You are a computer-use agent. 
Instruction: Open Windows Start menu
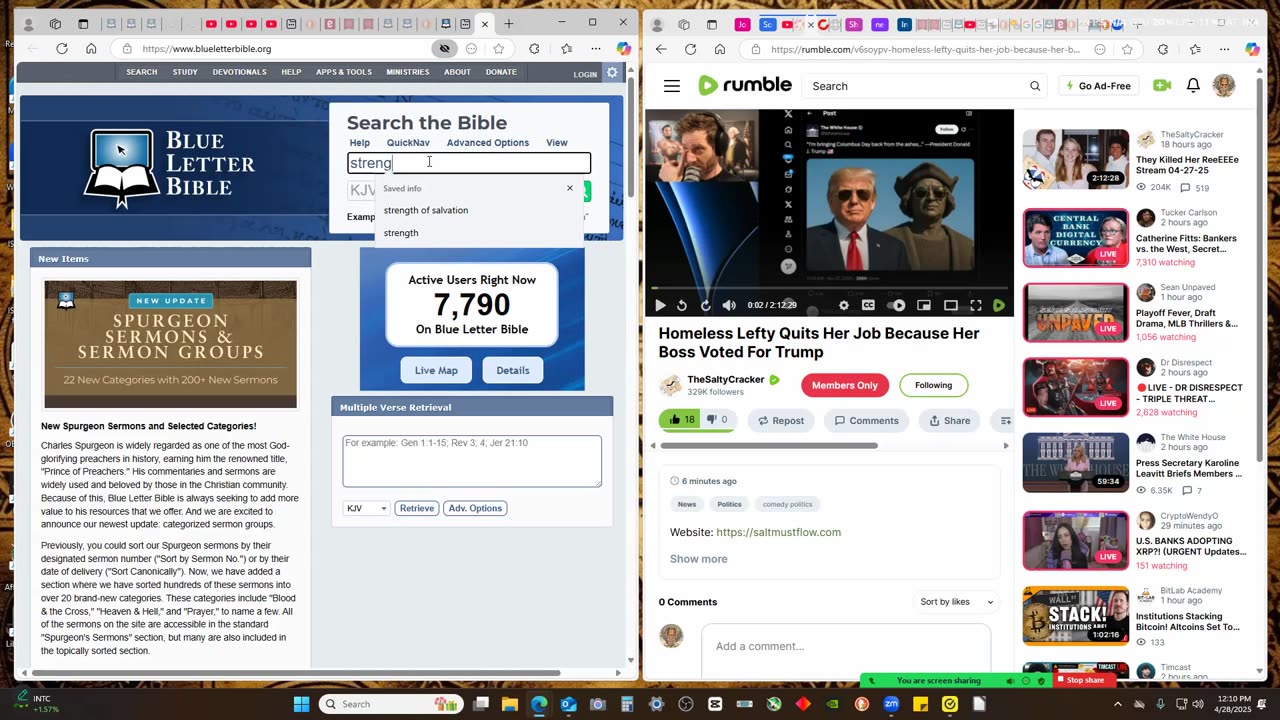pos(301,704)
